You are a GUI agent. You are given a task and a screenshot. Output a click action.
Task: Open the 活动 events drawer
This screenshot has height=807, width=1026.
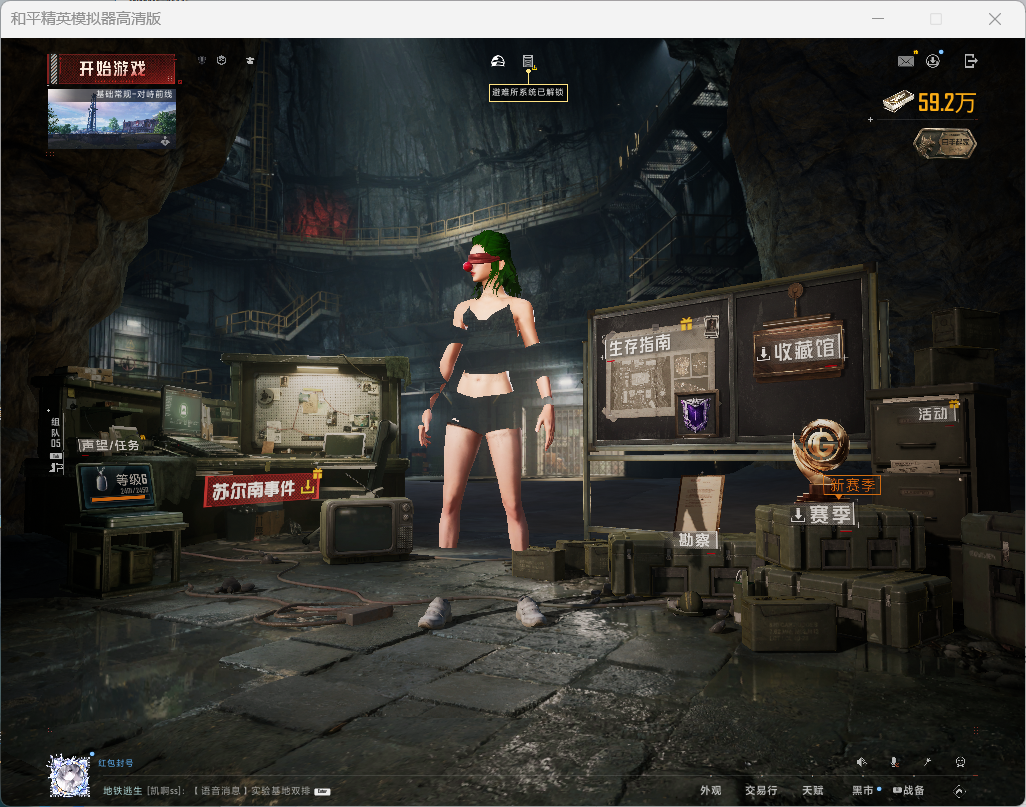(932, 414)
